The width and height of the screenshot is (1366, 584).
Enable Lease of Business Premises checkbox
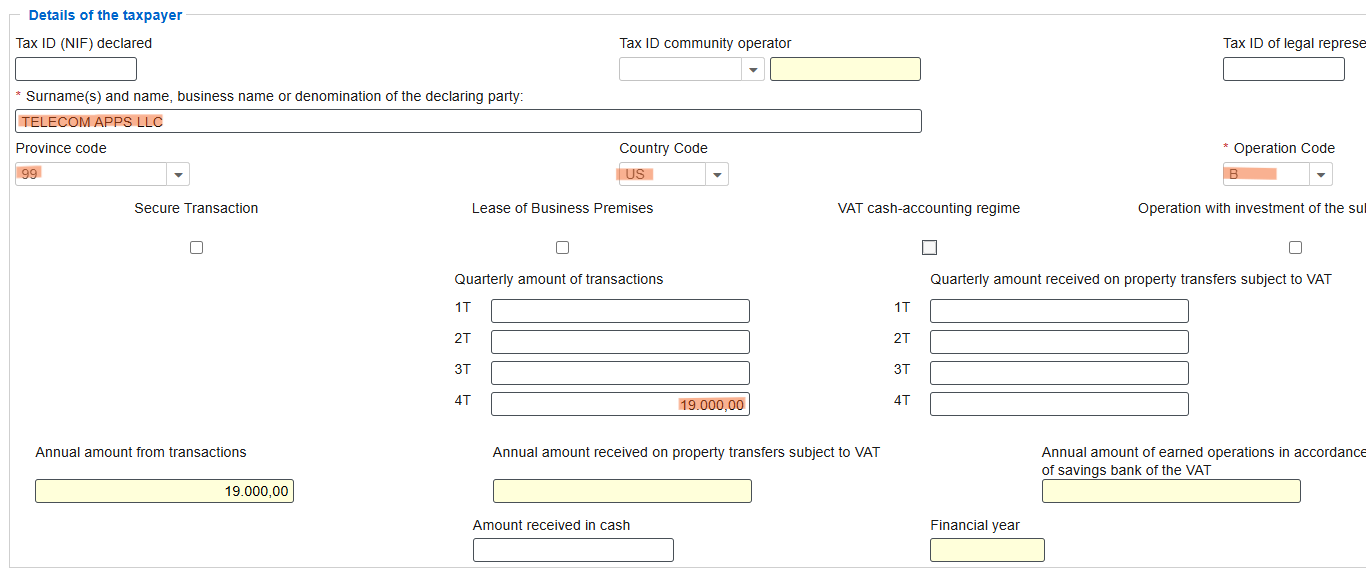(562, 248)
